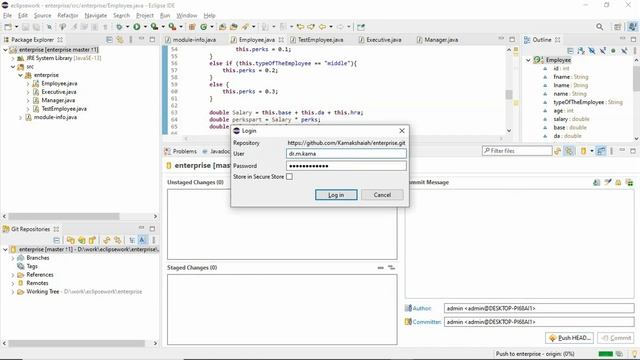
Task: Collapse the src folder node
Action: [x=13, y=67]
